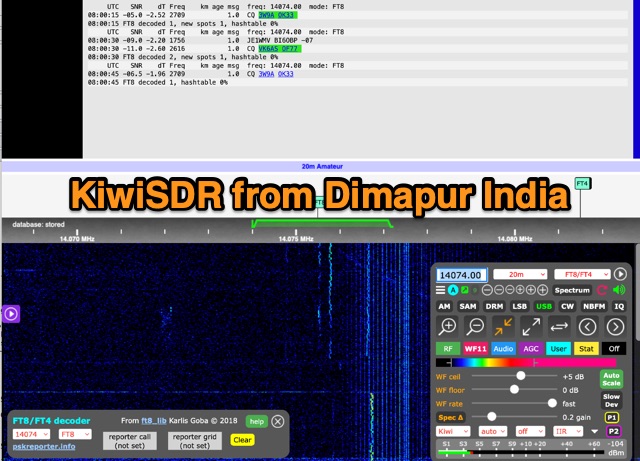
Task: Click the max zoom out expand icon
Action: pos(532,327)
